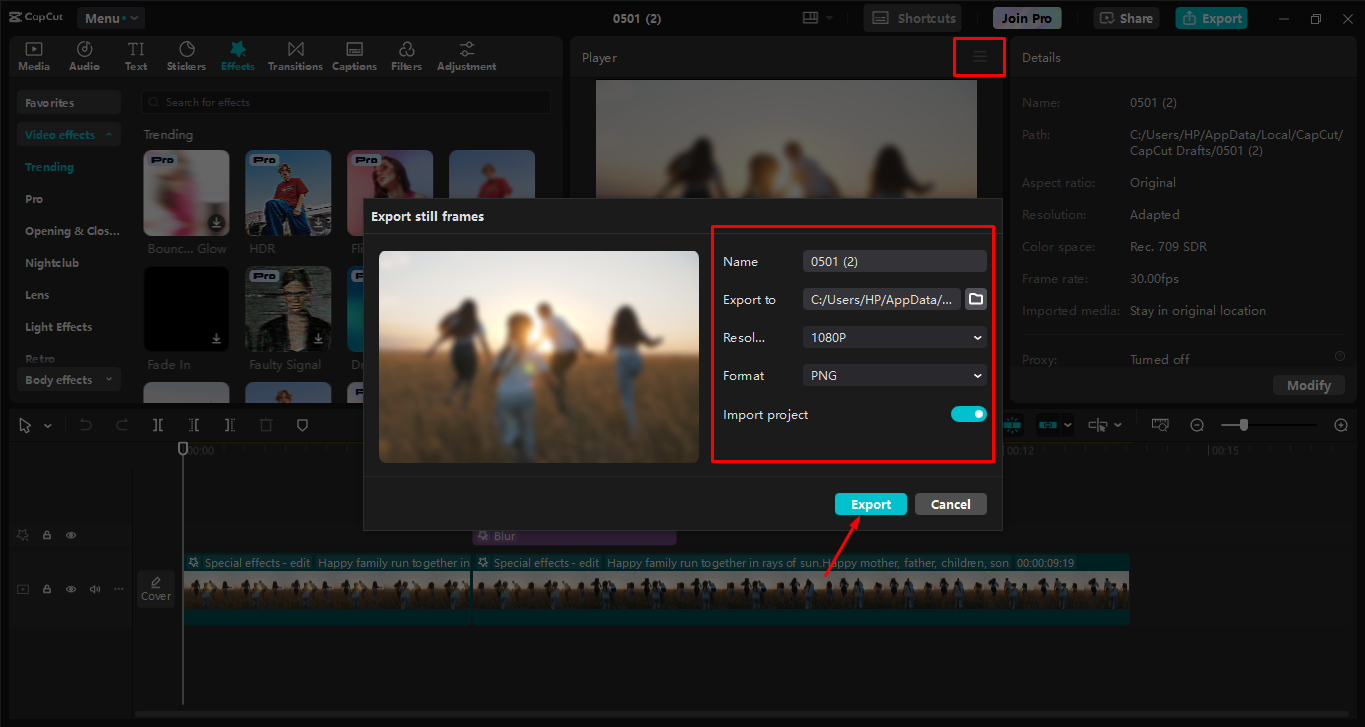
Task: Toggle visibility of the main video track
Action: [x=70, y=589]
